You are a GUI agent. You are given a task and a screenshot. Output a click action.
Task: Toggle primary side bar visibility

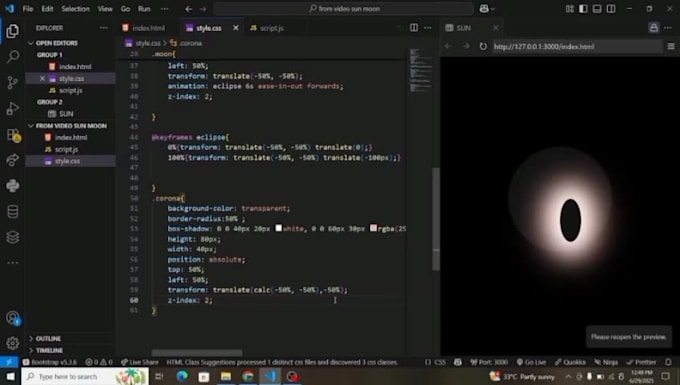tap(583, 9)
